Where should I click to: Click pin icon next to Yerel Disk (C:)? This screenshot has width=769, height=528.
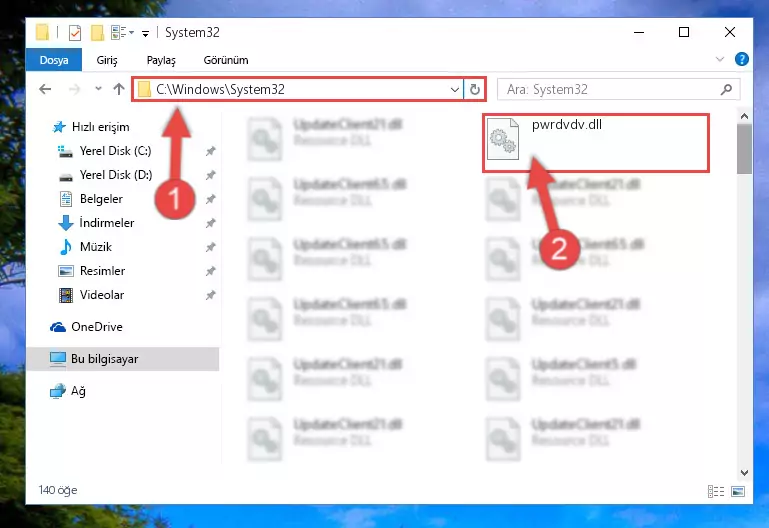(210, 151)
